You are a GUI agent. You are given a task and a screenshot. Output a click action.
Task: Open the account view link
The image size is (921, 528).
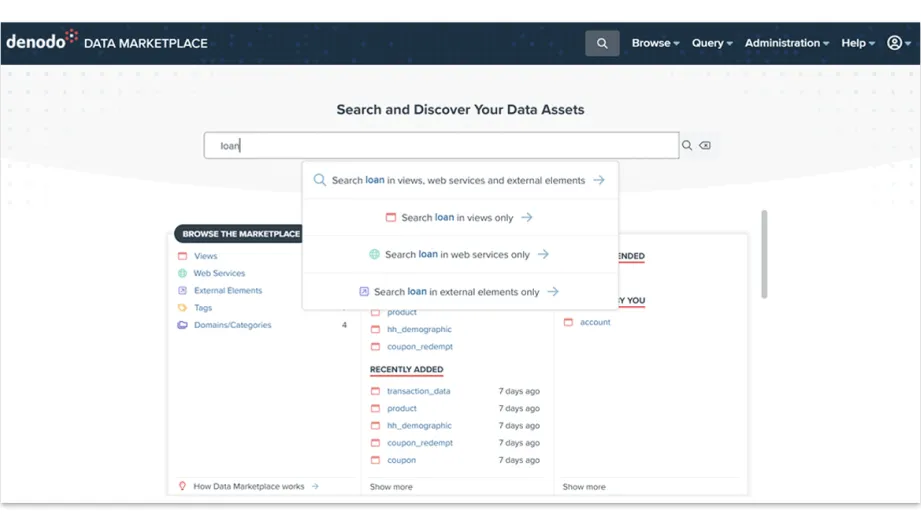595,322
